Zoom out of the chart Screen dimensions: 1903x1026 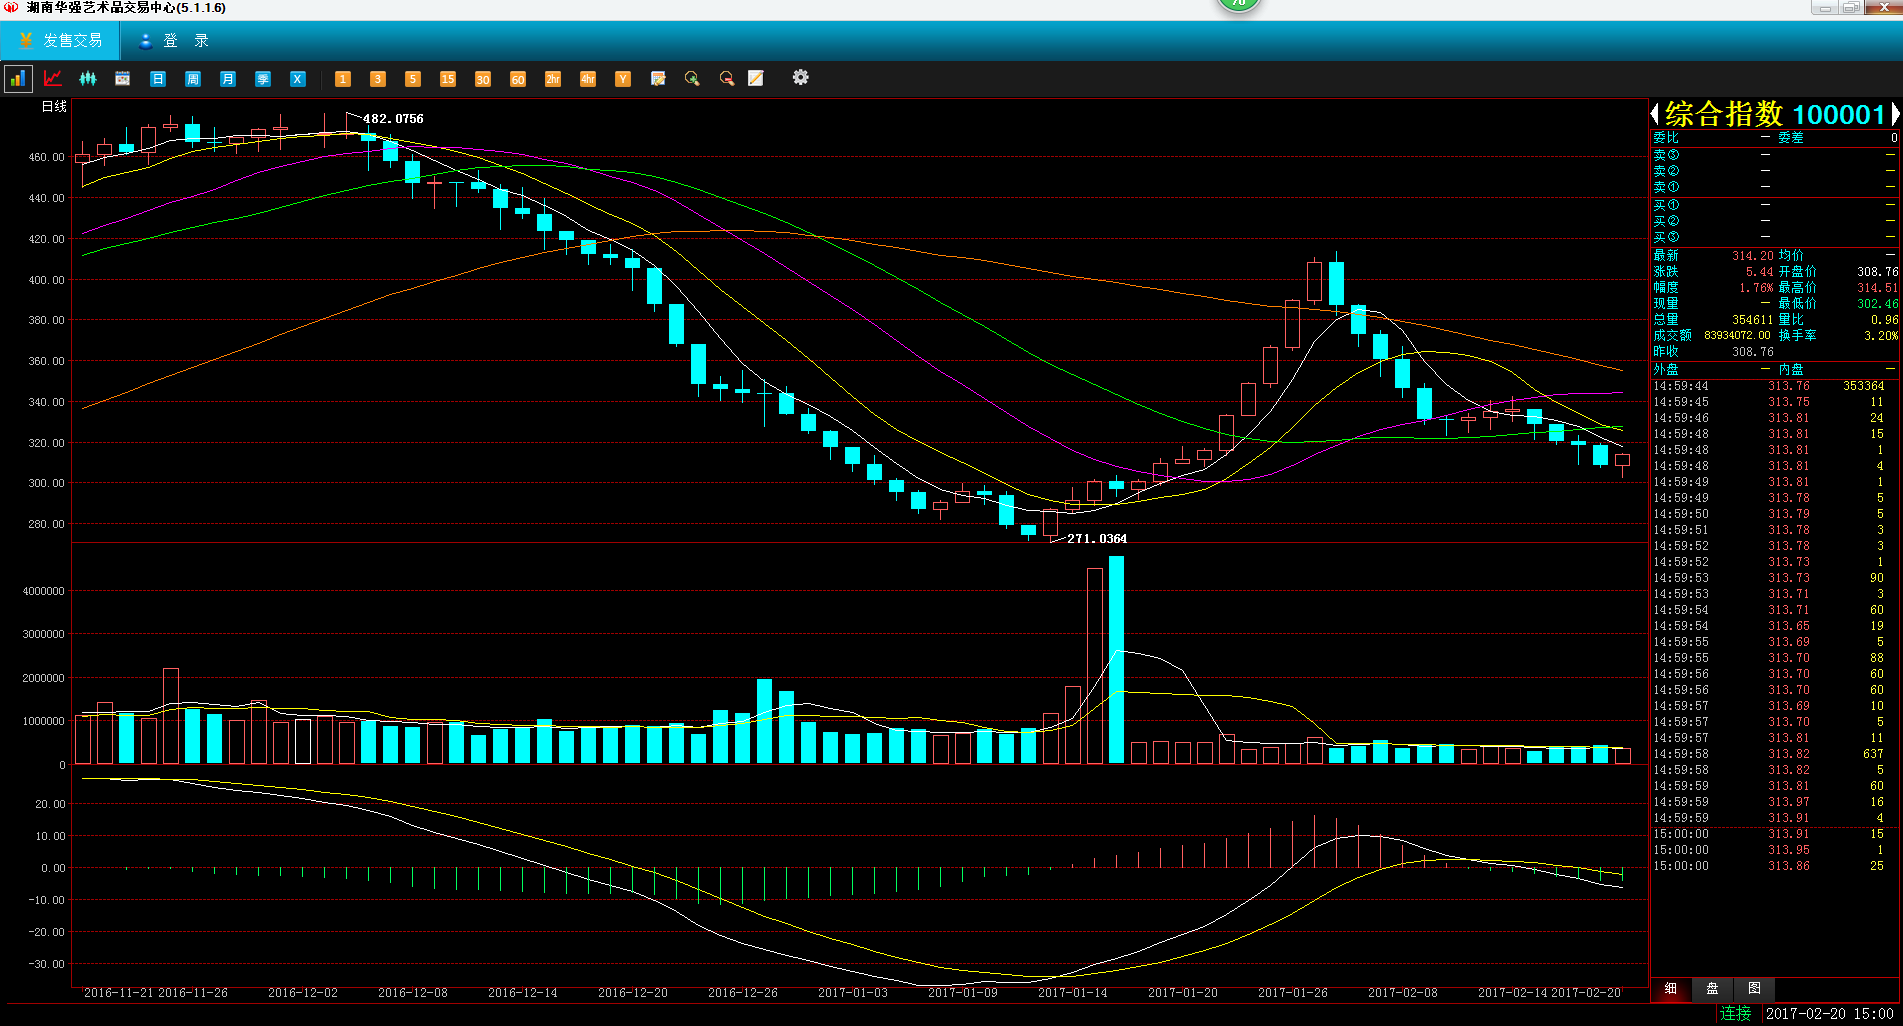pos(727,78)
